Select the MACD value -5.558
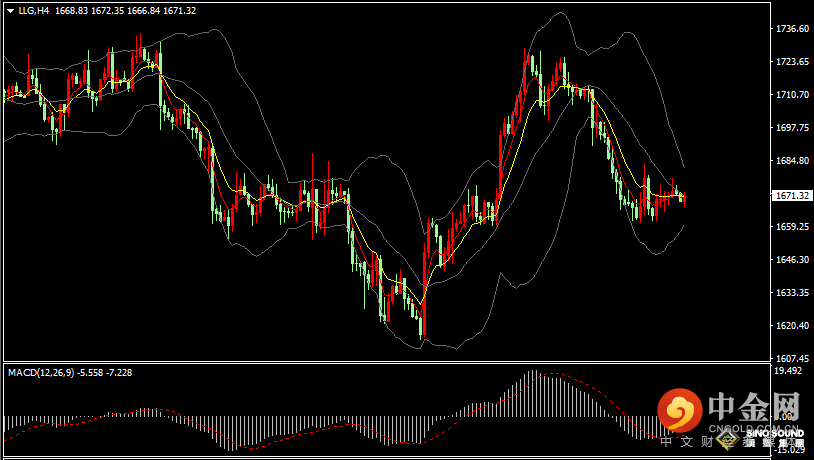 (91, 372)
